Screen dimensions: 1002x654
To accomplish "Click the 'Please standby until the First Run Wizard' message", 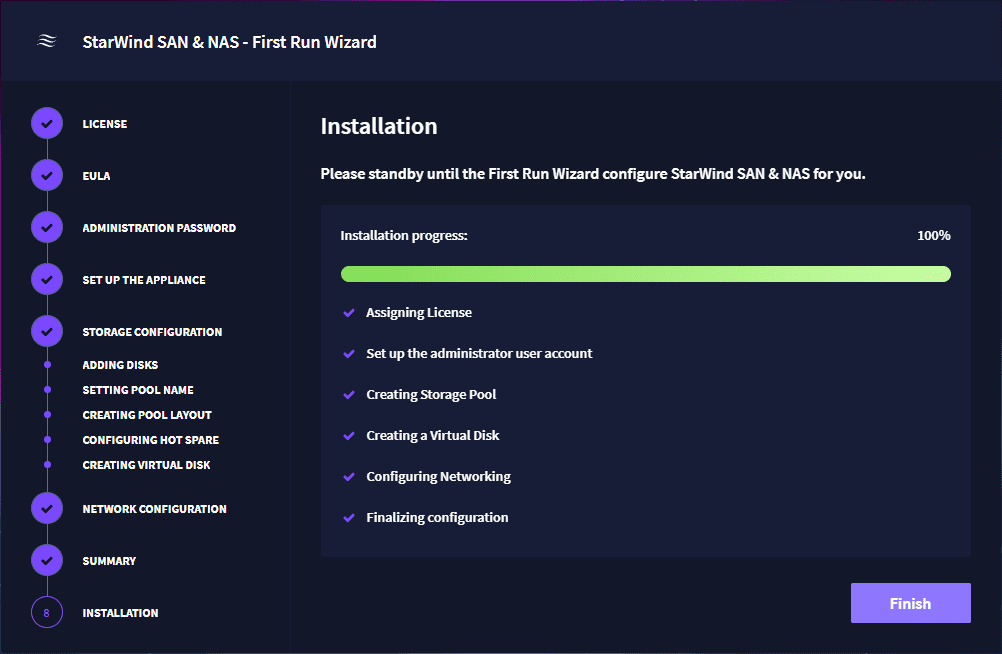I will click(x=593, y=174).
